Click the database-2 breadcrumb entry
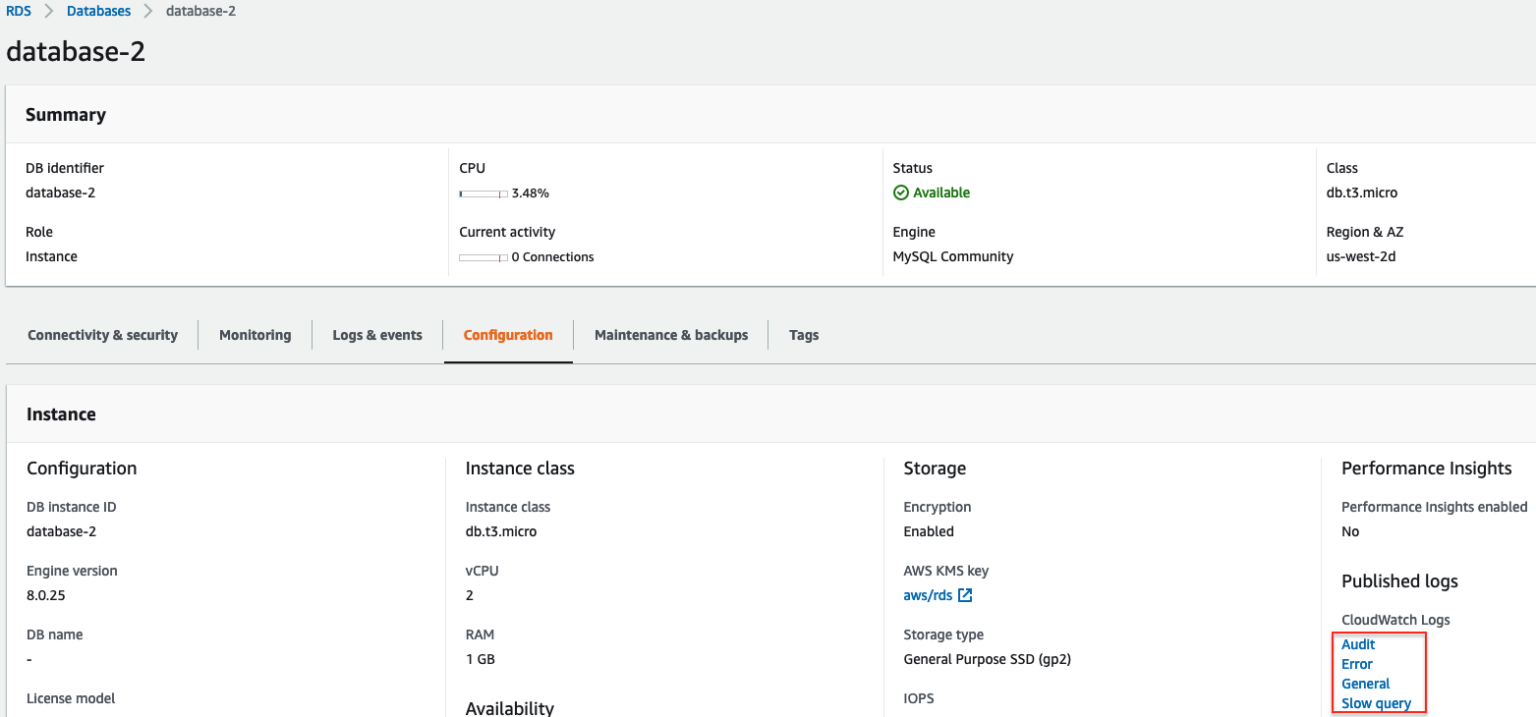Screen dimensions: 1536x717 [x=199, y=11]
